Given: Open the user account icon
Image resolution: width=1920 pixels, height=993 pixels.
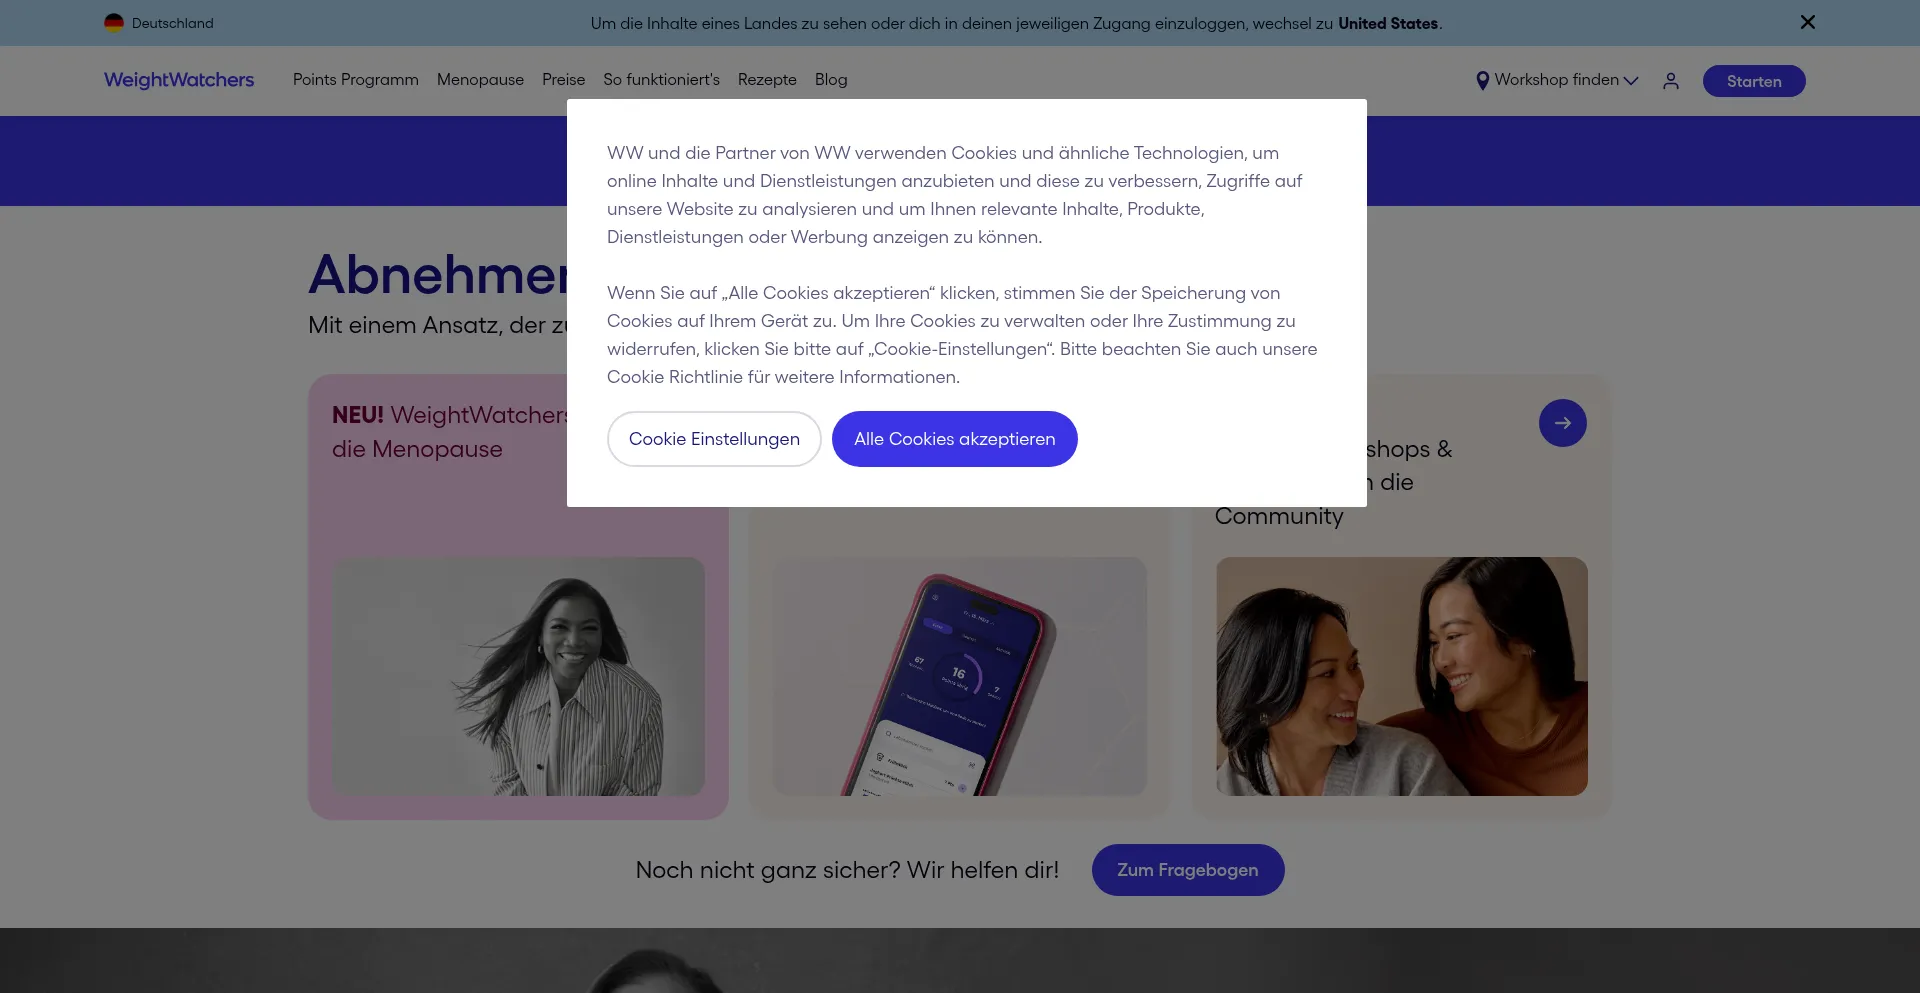Looking at the screenshot, I should coord(1671,81).
